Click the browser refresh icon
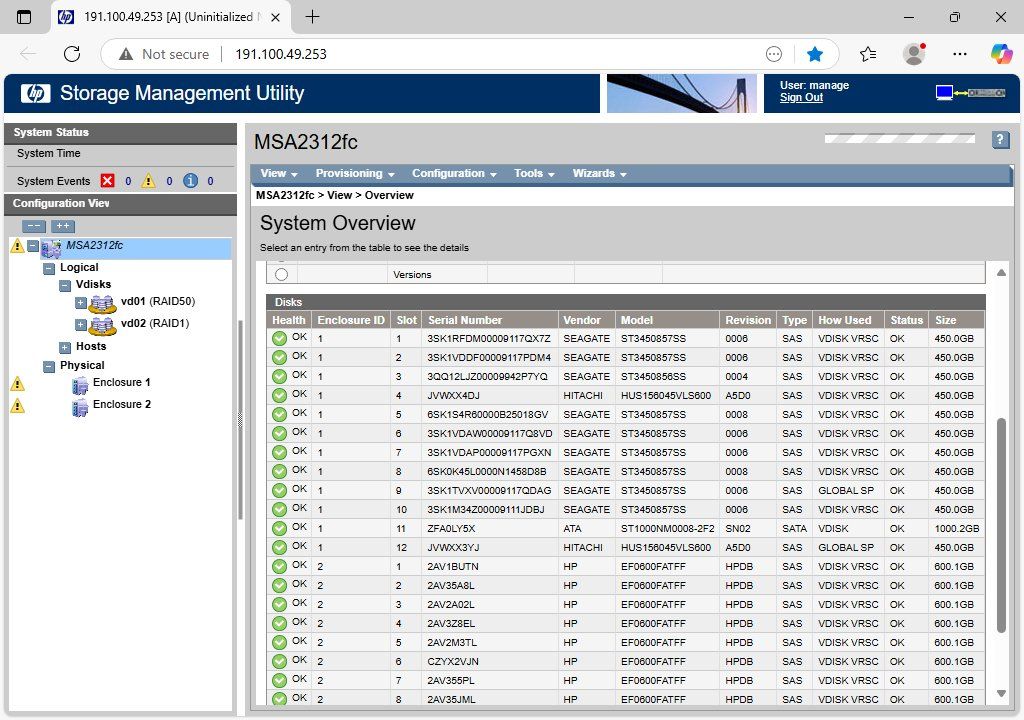 tap(72, 54)
